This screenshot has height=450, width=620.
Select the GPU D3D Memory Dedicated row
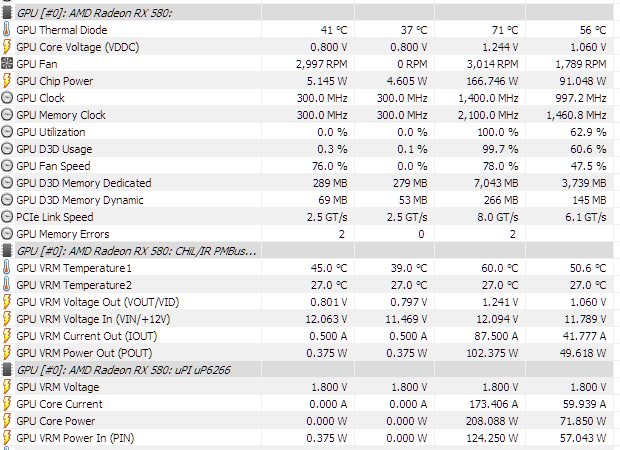click(84, 183)
